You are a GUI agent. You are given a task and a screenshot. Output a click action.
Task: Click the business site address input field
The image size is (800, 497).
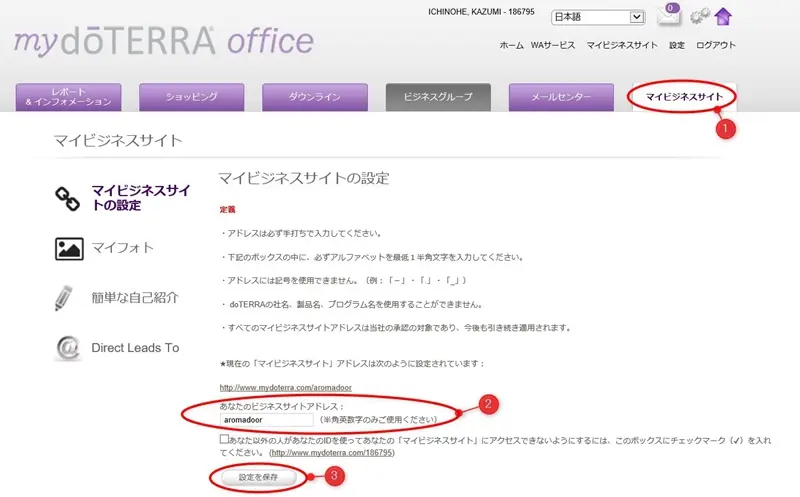(267, 420)
